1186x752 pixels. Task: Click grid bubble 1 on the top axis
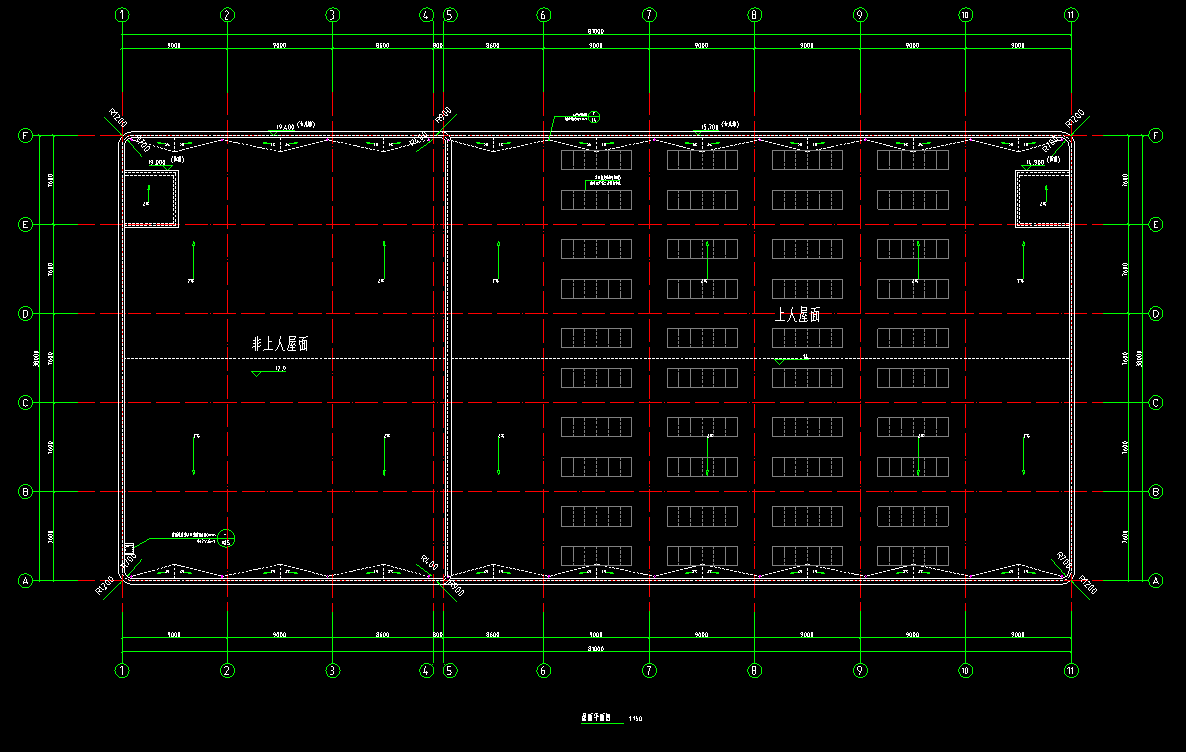[122, 15]
